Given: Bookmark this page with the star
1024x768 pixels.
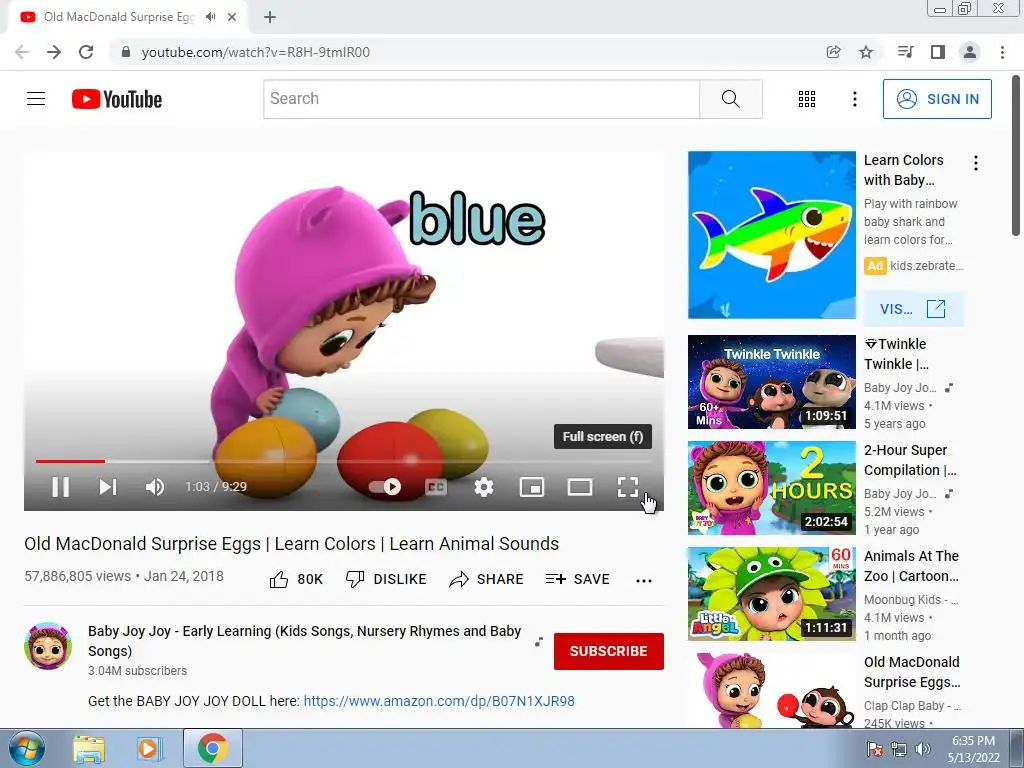Looking at the screenshot, I should coord(866,52).
